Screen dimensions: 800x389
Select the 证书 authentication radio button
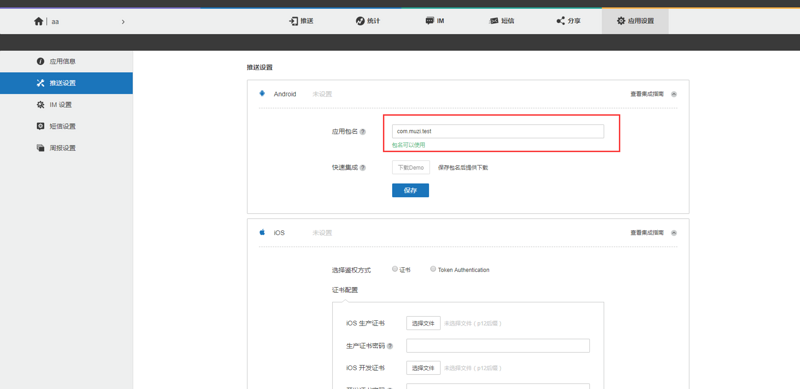[x=395, y=269]
